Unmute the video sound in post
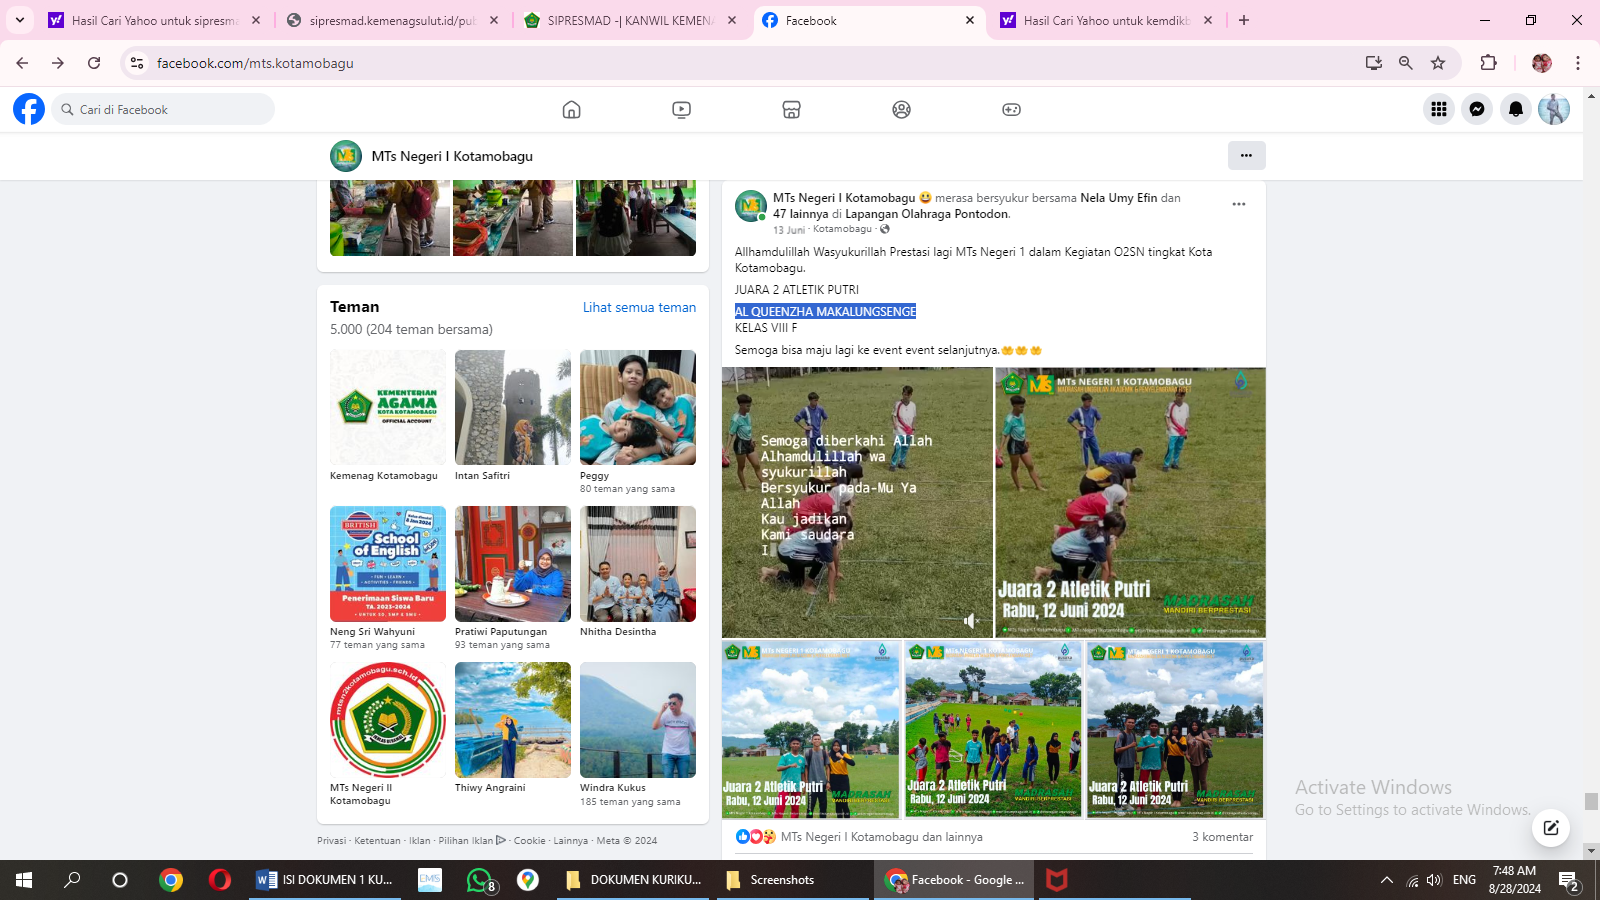This screenshot has height=900, width=1600. (970, 621)
